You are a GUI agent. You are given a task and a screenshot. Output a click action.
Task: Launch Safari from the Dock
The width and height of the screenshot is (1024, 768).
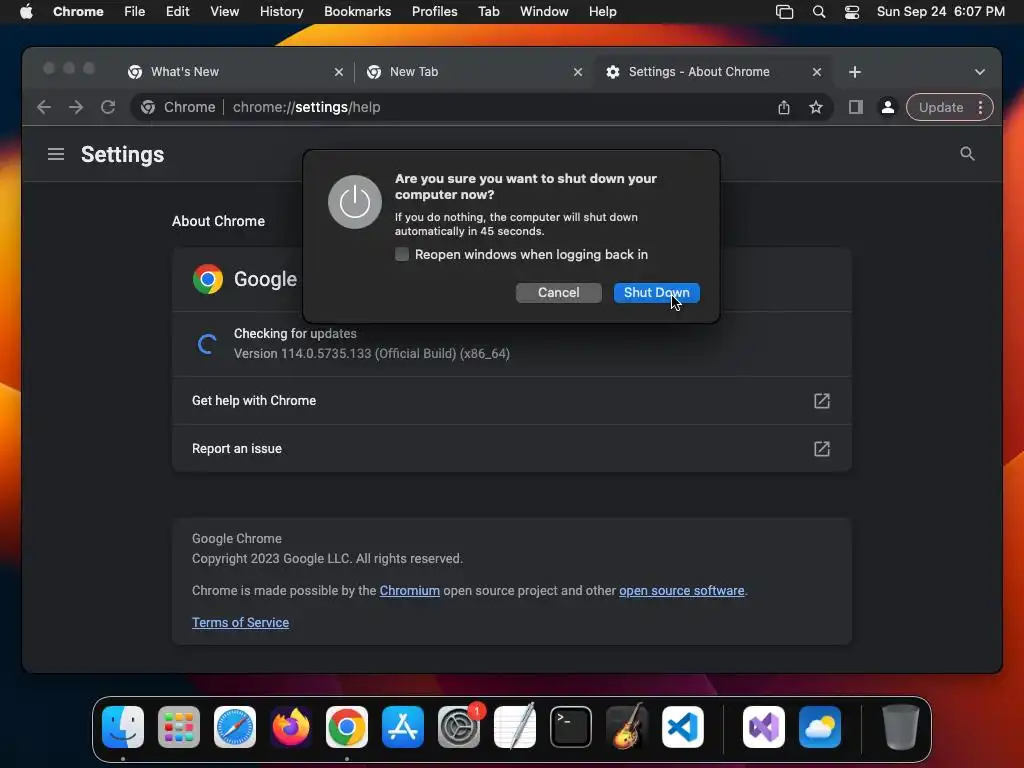pos(234,727)
